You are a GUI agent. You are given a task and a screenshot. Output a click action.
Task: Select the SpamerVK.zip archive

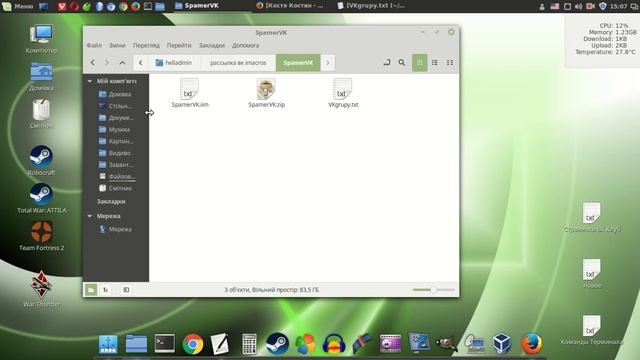(267, 93)
